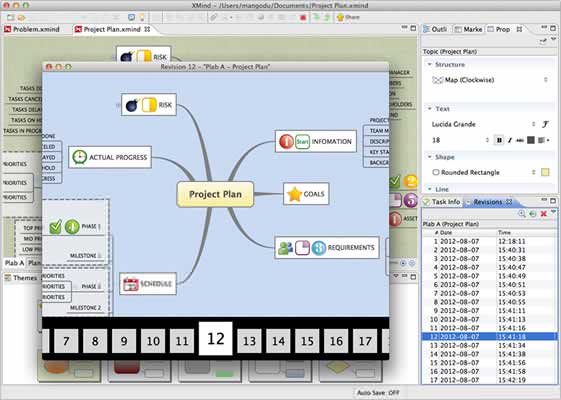Click the green Start marker on INFOMATION

(x=302, y=142)
